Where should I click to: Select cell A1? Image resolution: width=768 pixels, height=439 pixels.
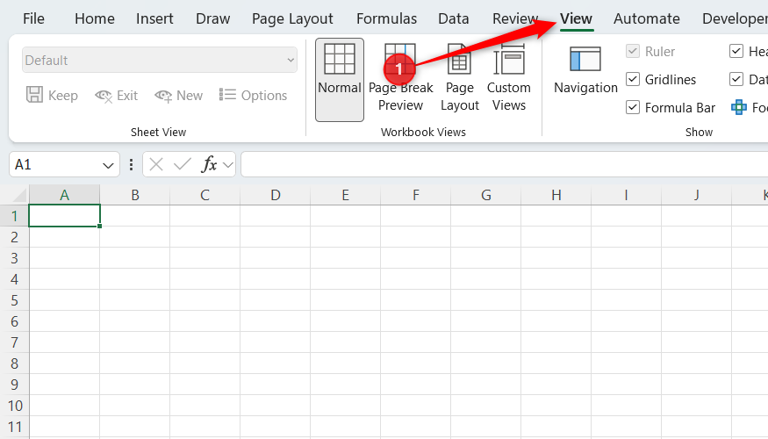pos(65,216)
